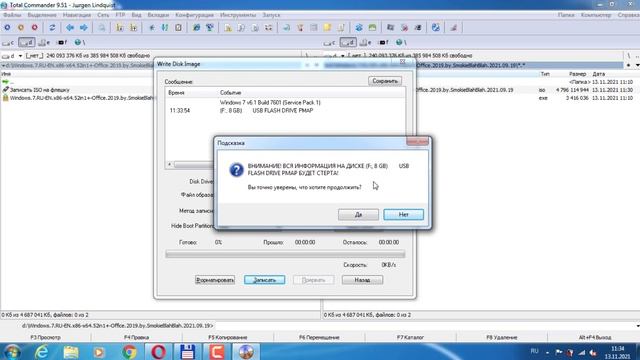This screenshot has width=640, height=360.
Task: Open the Файлы menu
Action: tap(12, 15)
